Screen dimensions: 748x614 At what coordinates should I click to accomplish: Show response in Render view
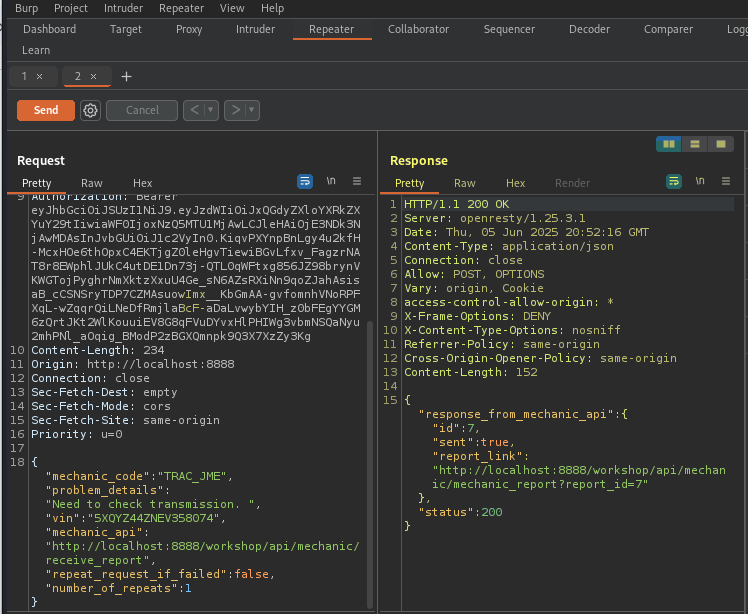(572, 183)
